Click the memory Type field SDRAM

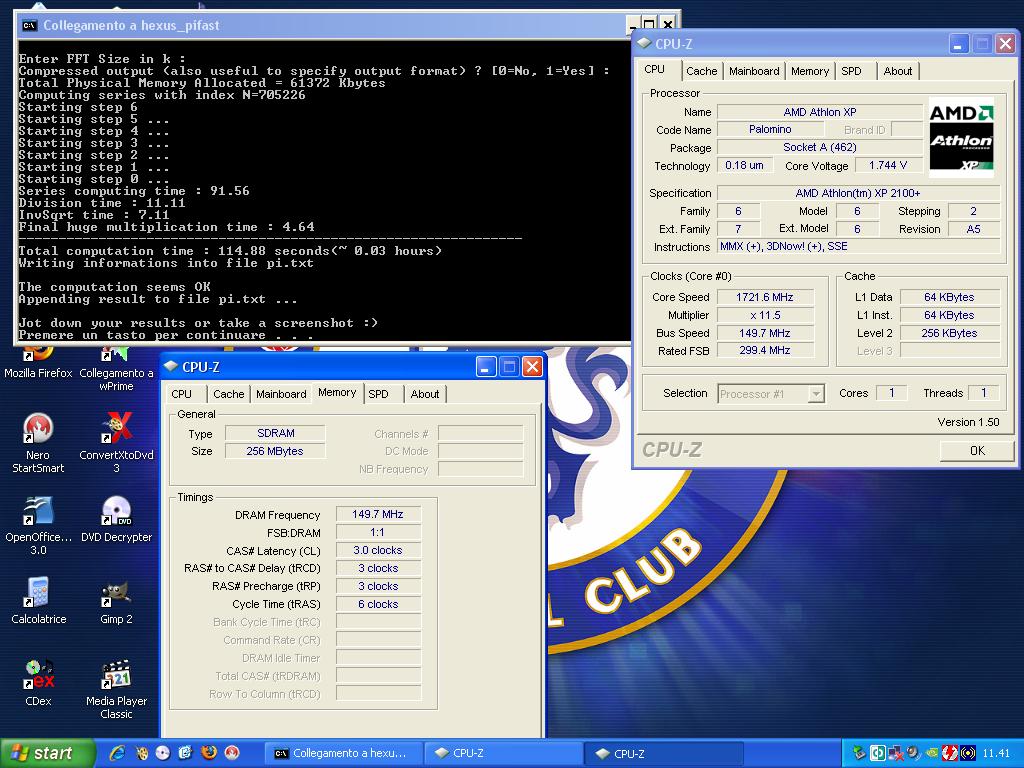276,433
